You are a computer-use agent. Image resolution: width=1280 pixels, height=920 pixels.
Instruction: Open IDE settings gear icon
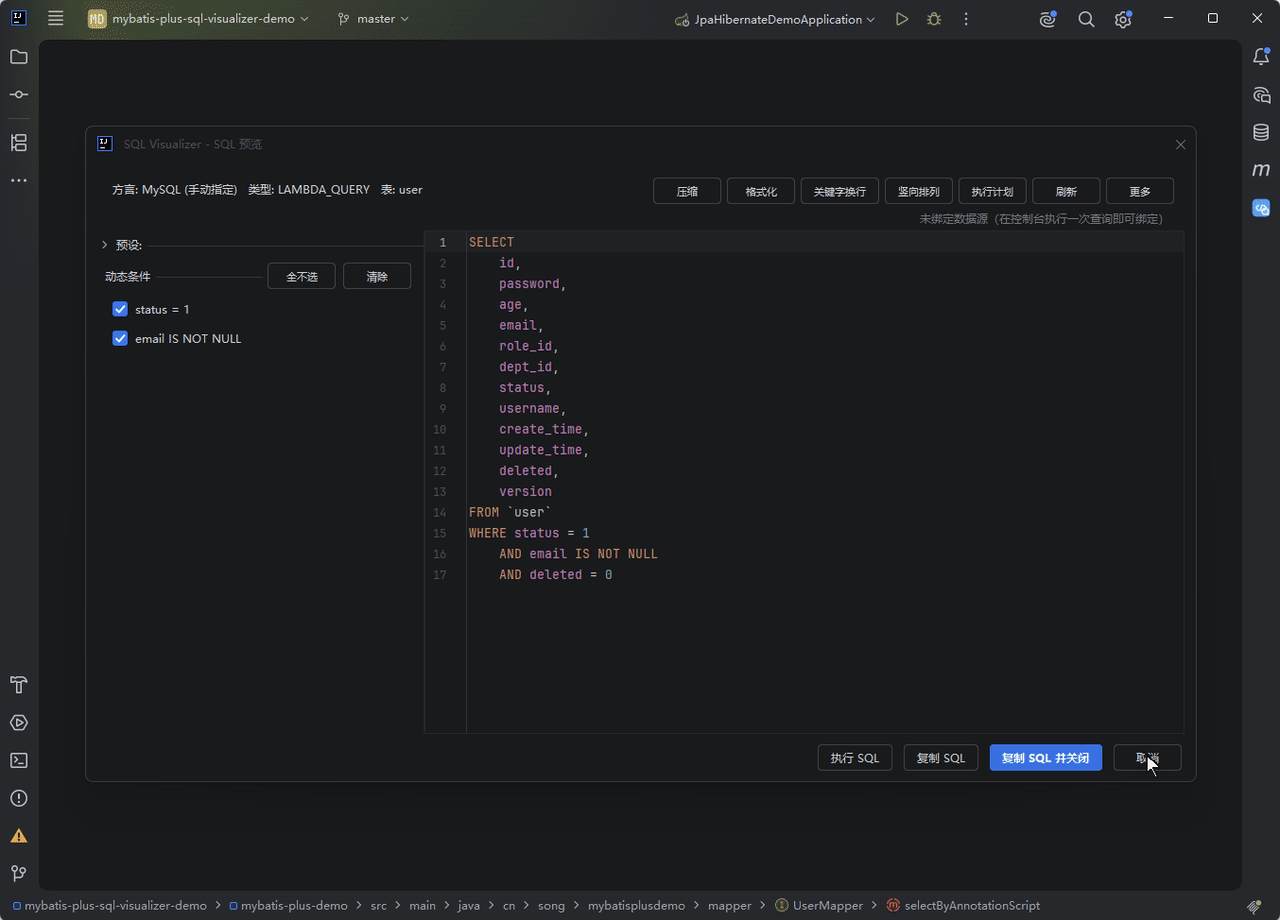[1124, 19]
